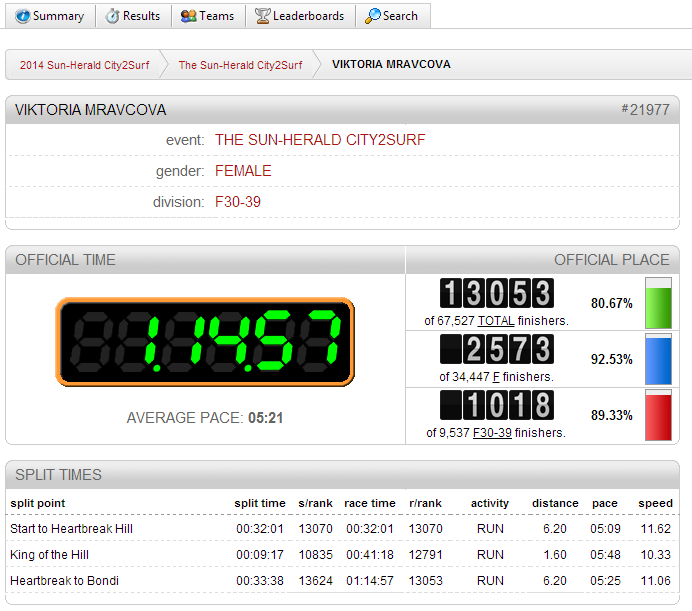Select bib number #21977
The image size is (692, 611).
tap(645, 109)
